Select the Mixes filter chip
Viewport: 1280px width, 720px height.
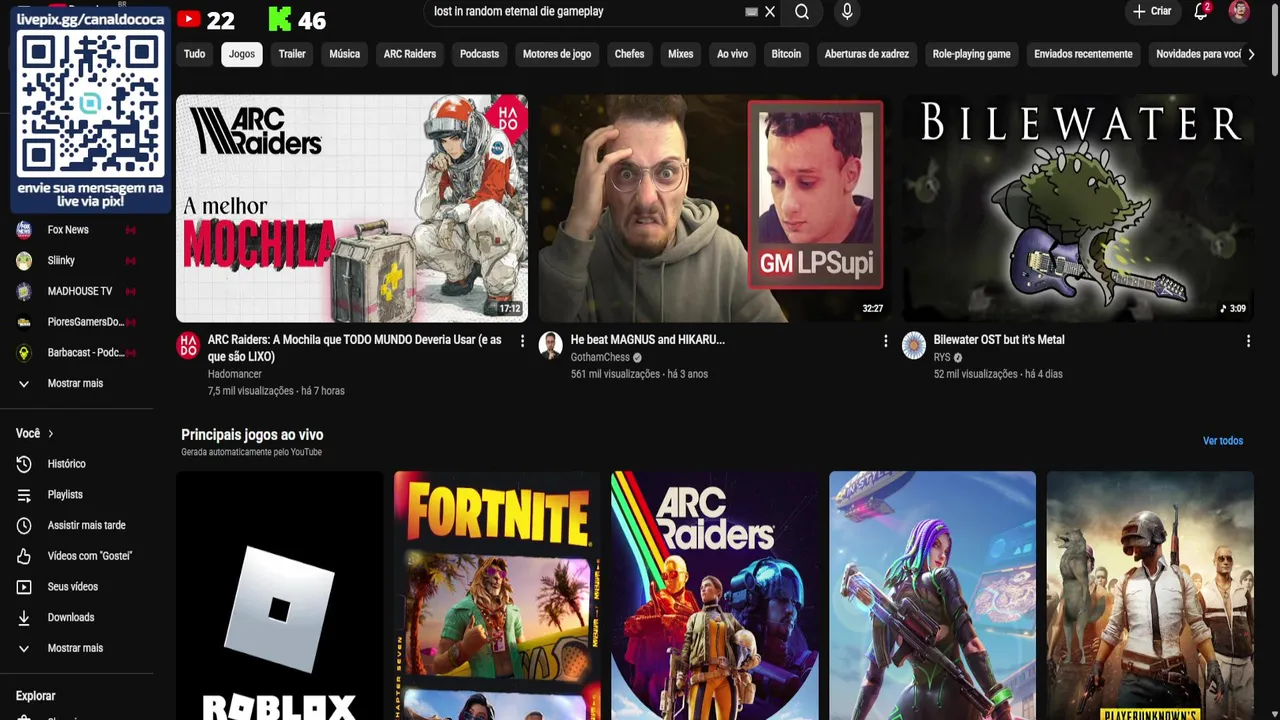681,54
